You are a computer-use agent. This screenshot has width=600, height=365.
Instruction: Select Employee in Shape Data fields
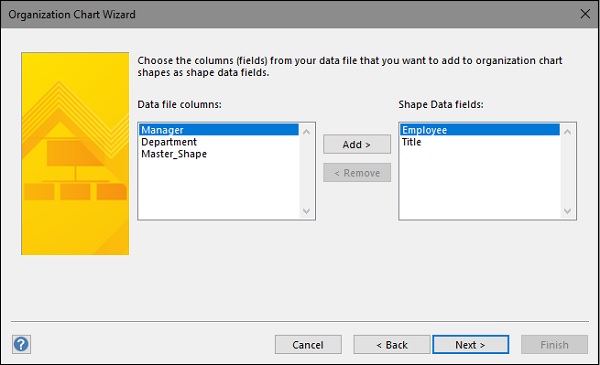(x=480, y=130)
